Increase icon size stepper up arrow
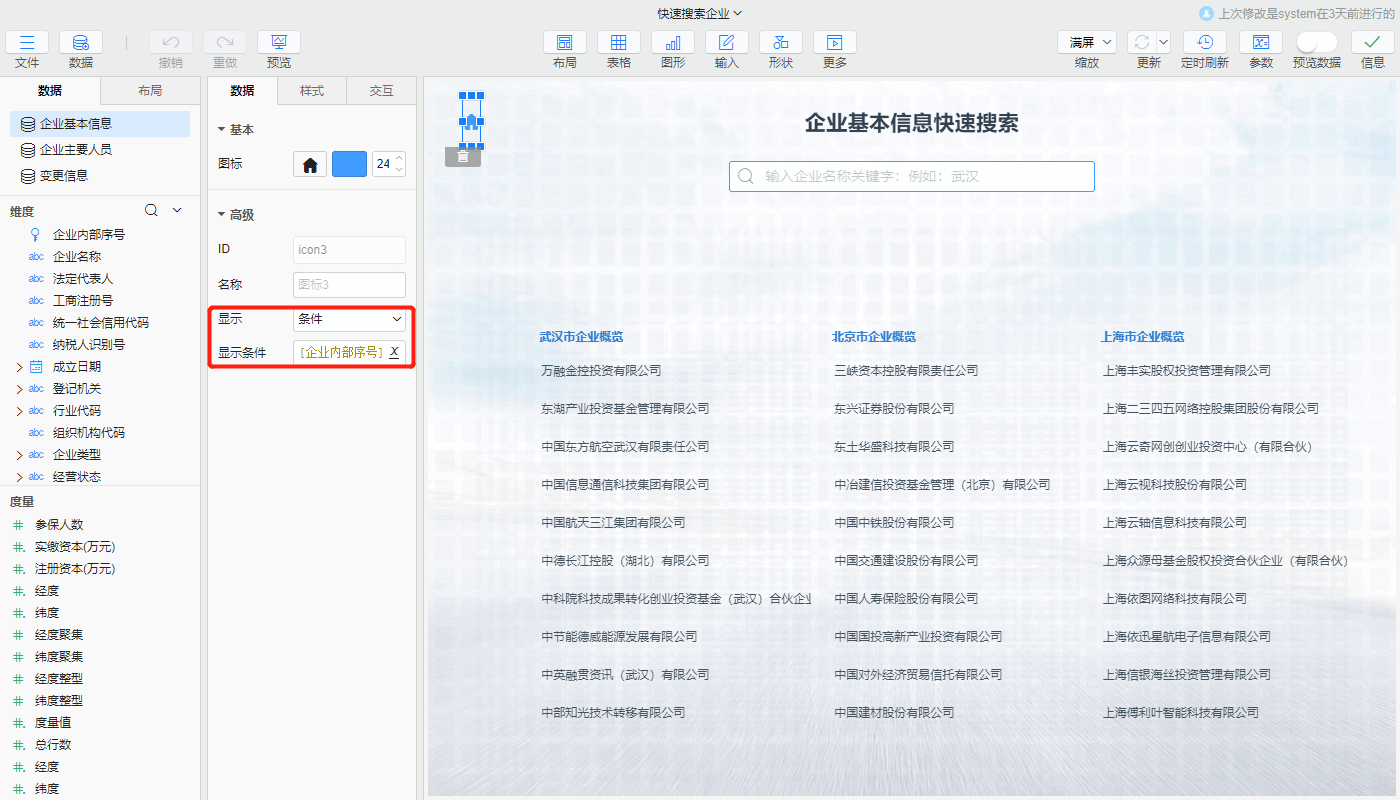The width and height of the screenshot is (1400, 800). [x=400, y=158]
